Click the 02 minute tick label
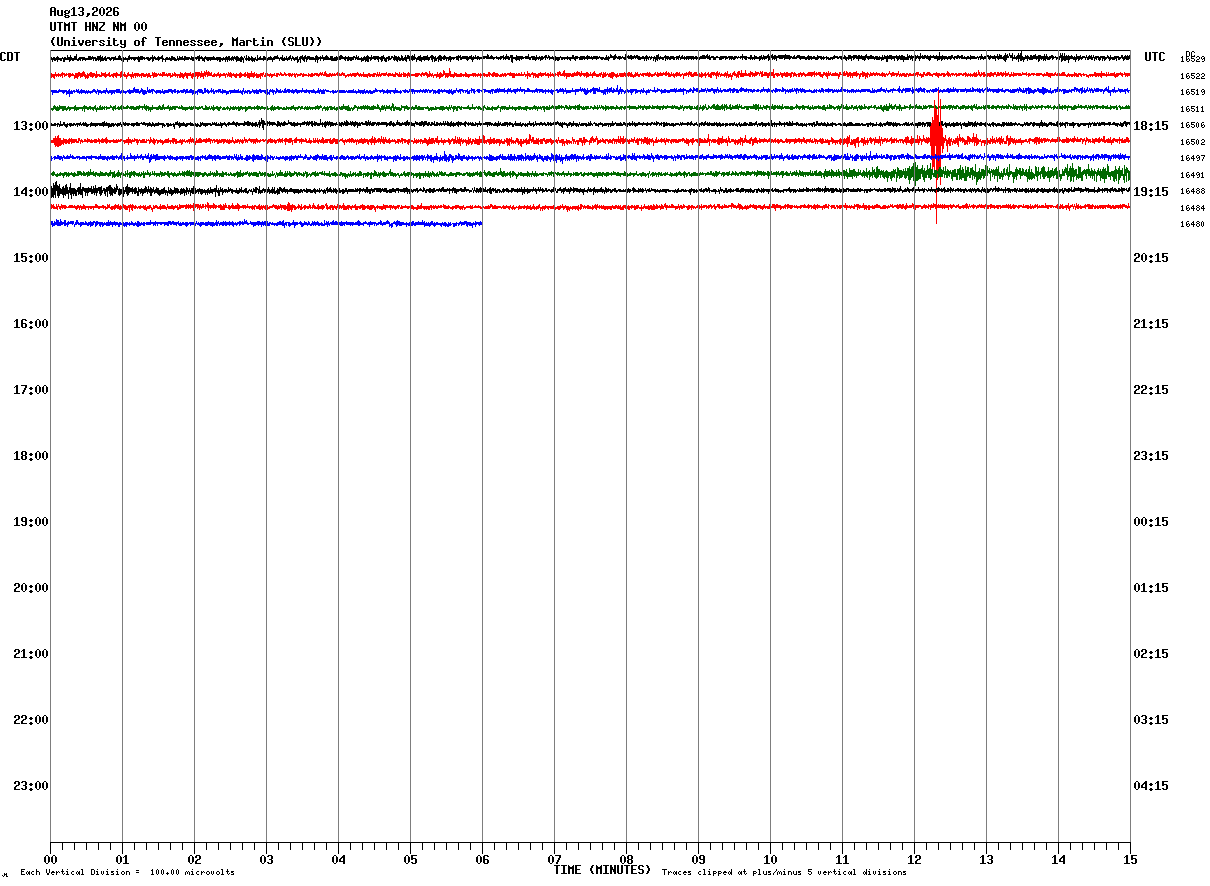Image resolution: width=1210 pixels, height=886 pixels. tap(194, 859)
